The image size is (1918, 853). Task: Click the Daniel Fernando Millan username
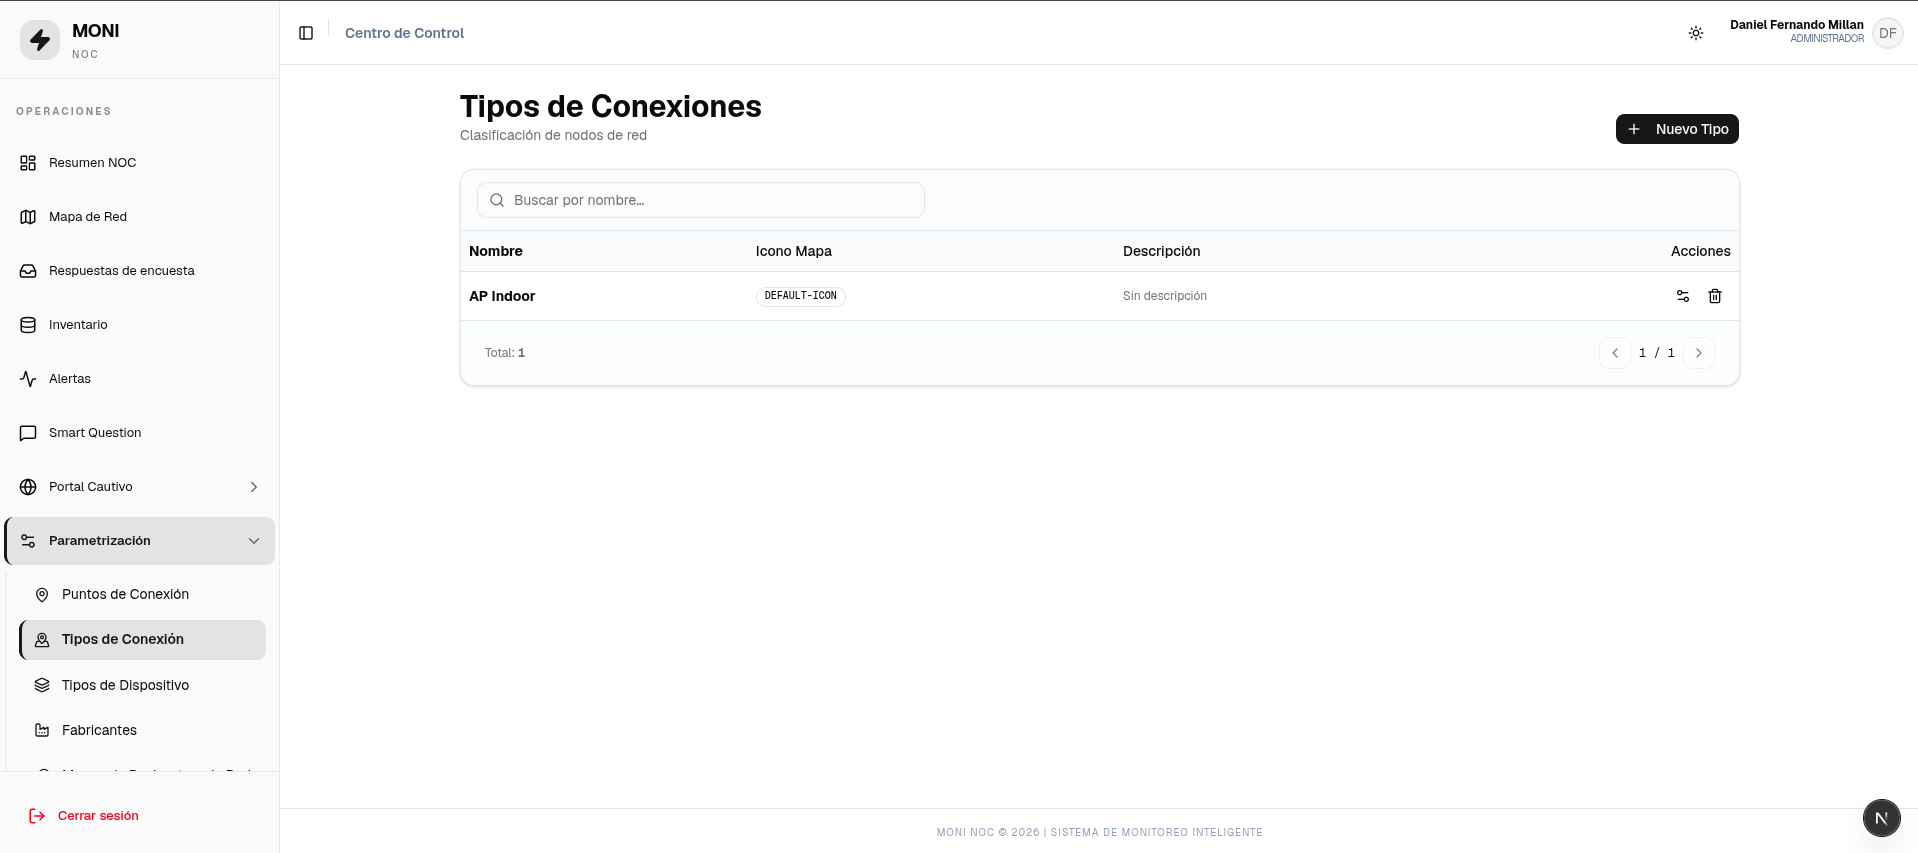[x=1797, y=25]
